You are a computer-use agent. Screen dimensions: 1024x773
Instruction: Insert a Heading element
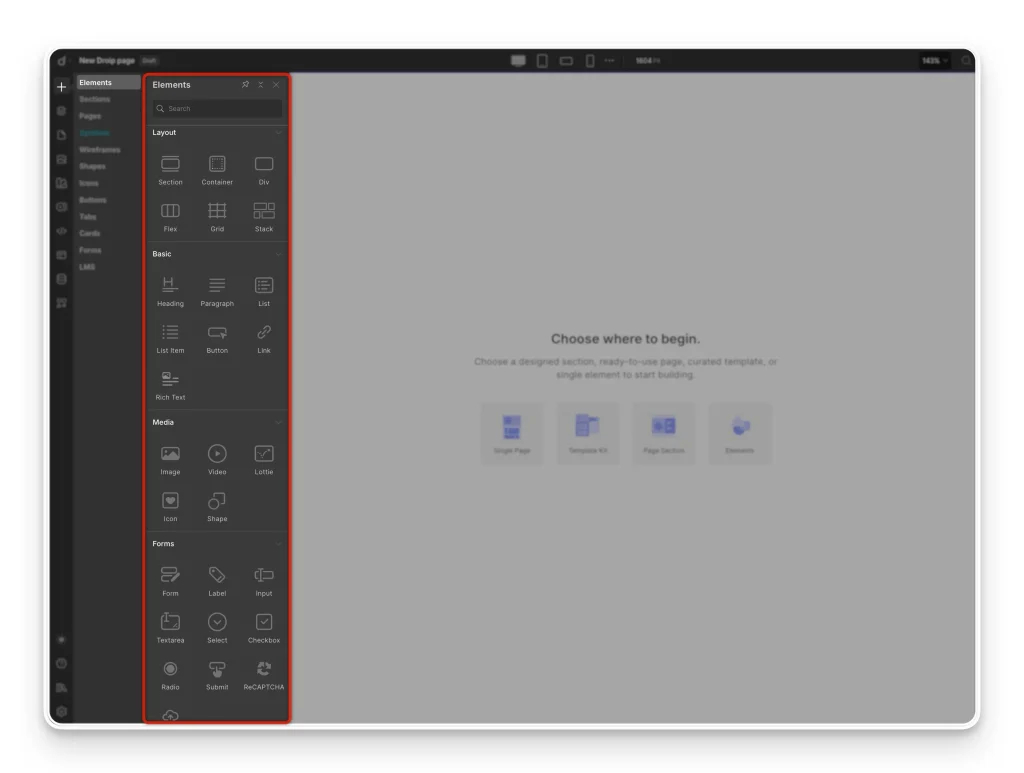pos(170,292)
